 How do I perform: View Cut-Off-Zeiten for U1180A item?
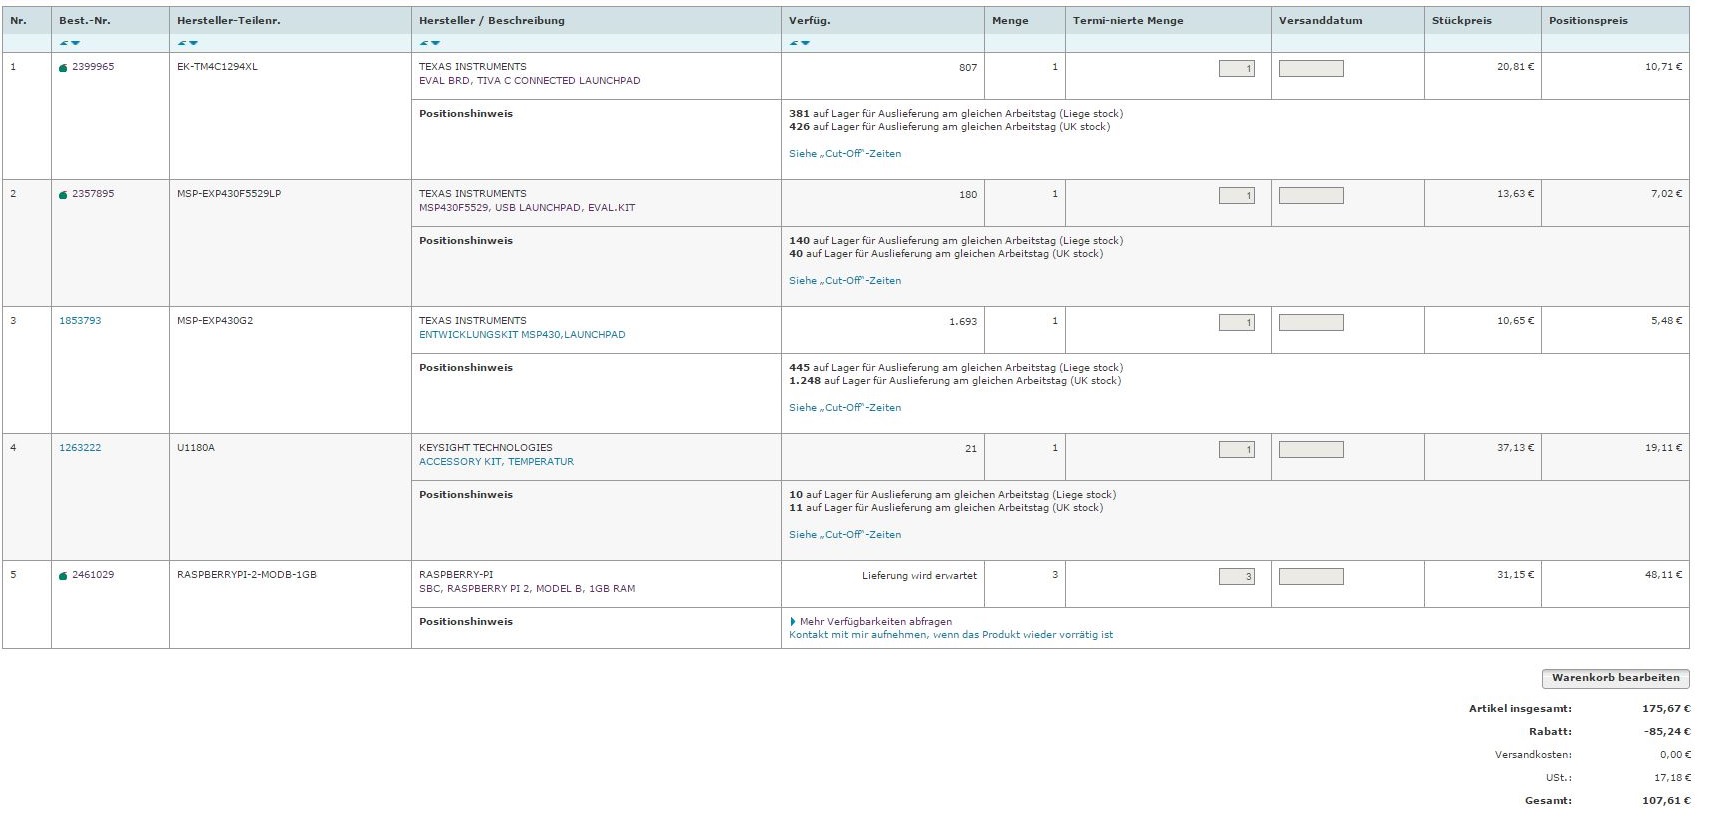[x=845, y=535]
